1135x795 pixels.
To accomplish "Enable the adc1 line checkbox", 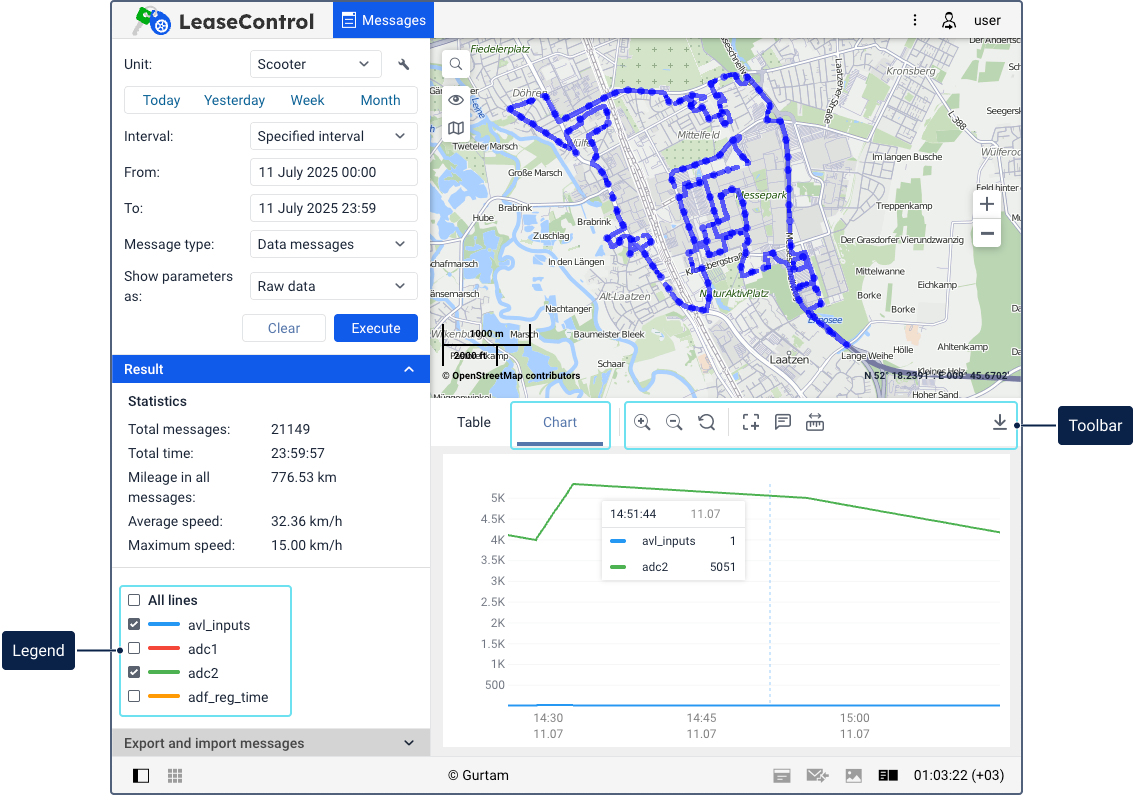I will (x=134, y=648).
